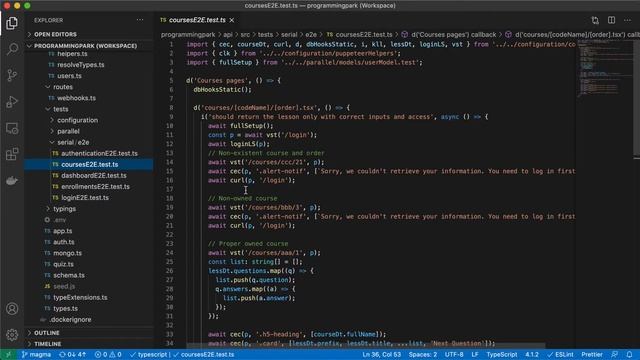Open app.ts file
The width and height of the screenshot is (640, 360).
point(89,231)
